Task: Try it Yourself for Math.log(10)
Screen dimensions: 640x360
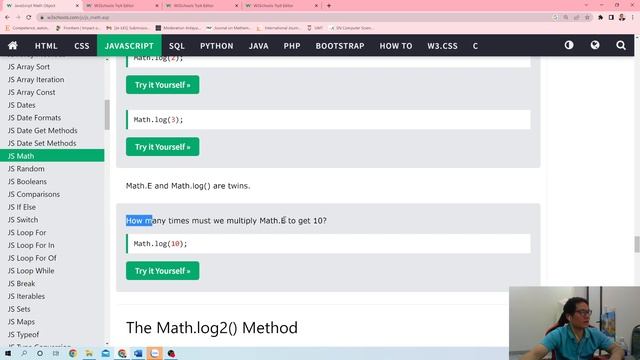Action: coord(162,271)
